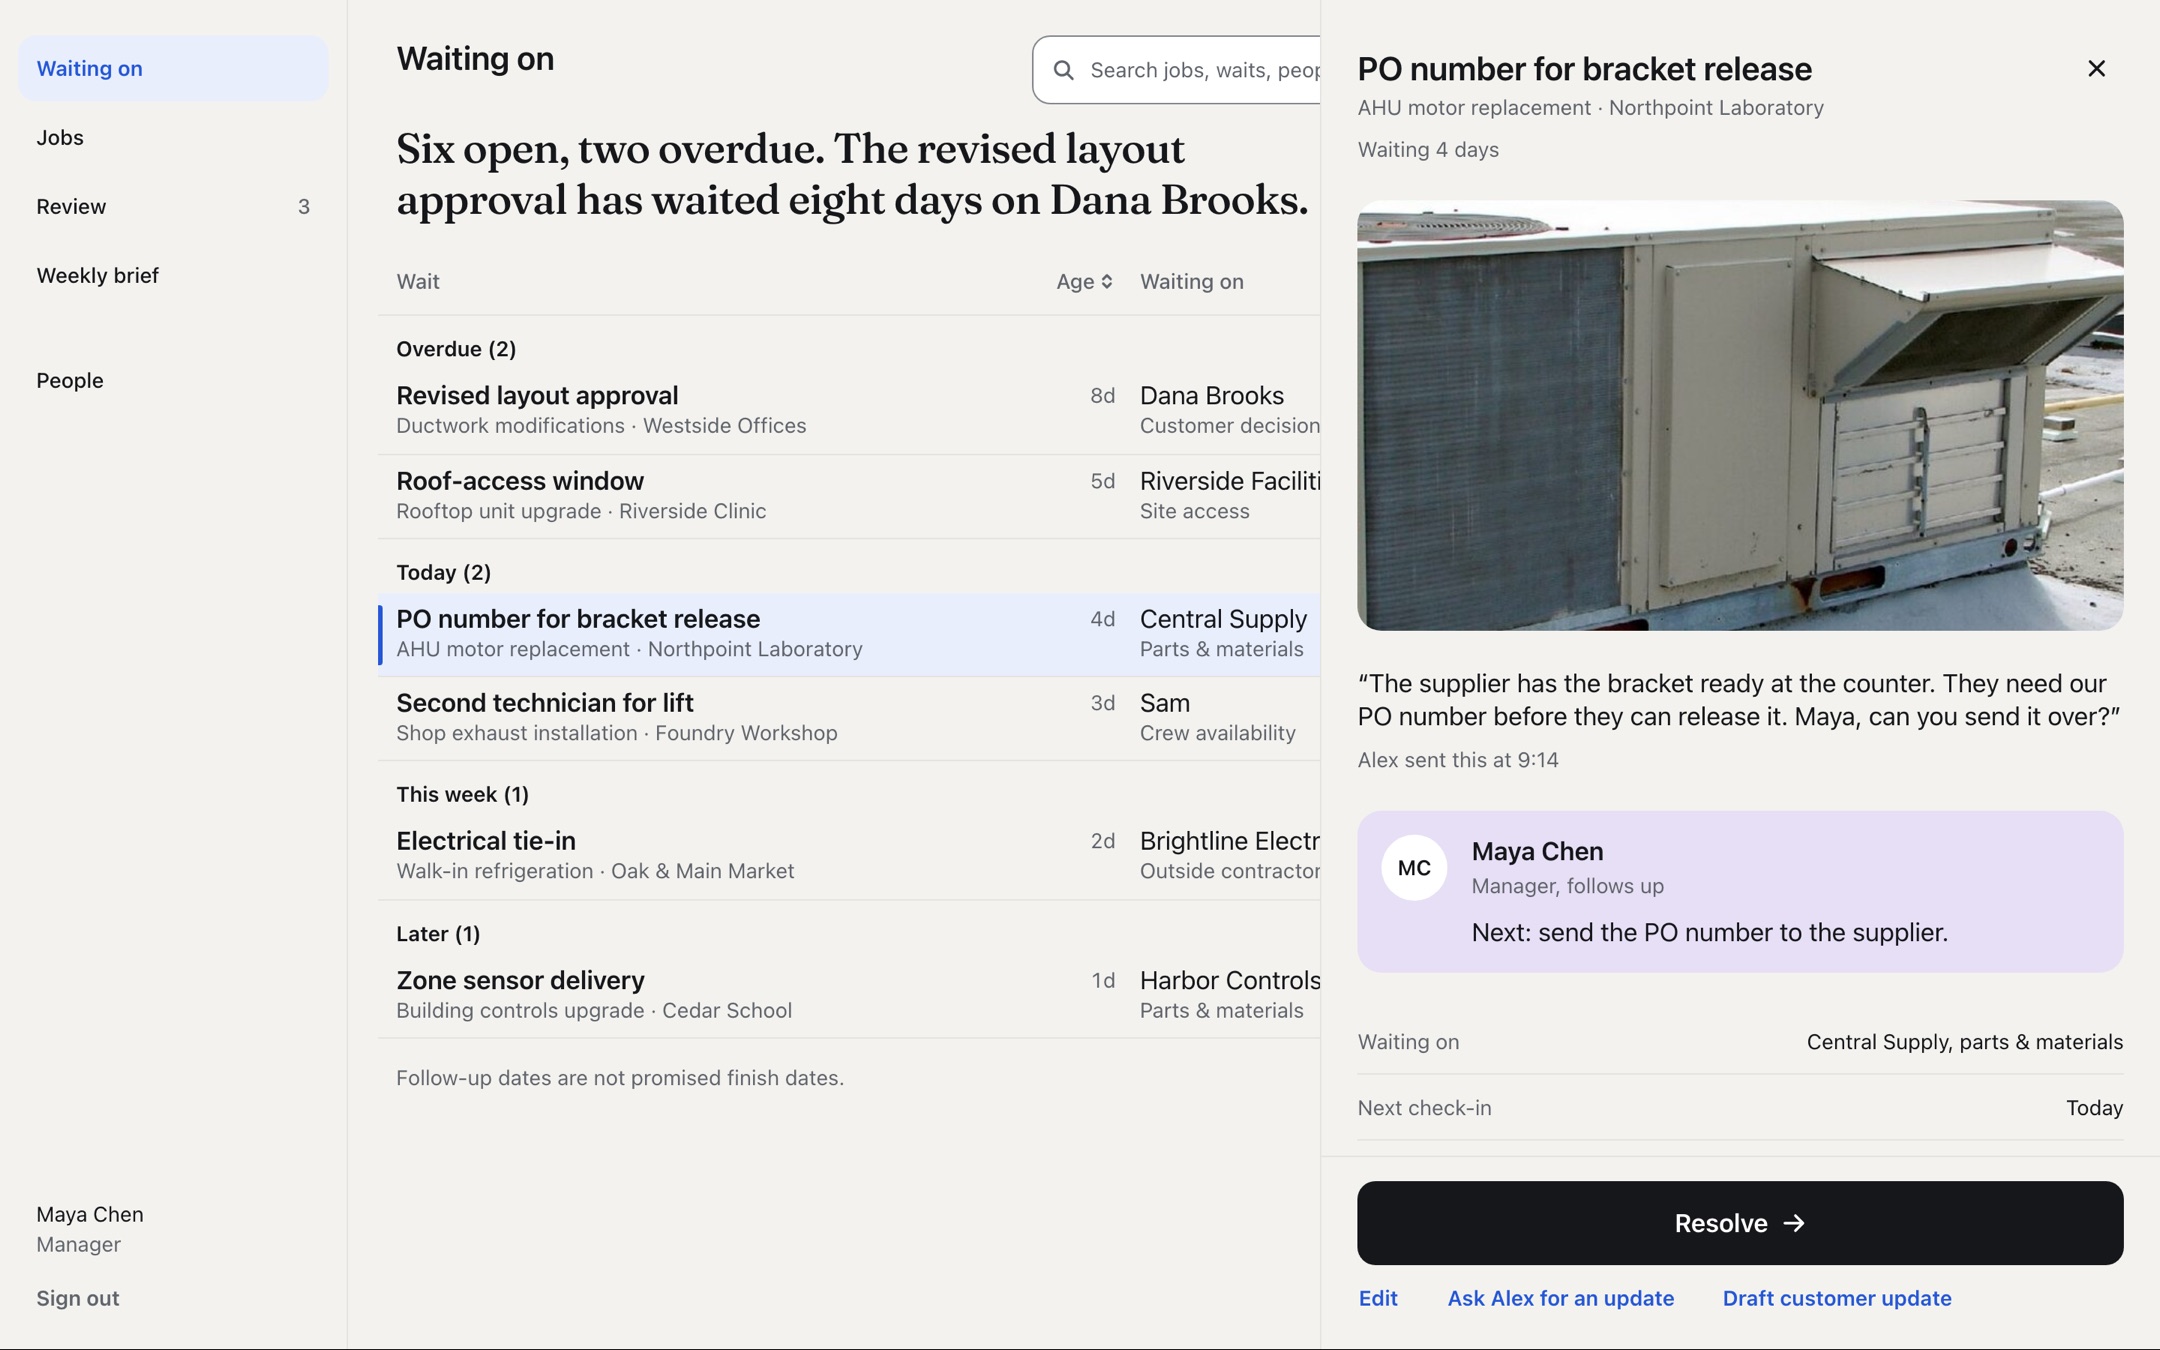Sort the list by Age
The width and height of the screenshot is (2160, 1350).
1084,282
